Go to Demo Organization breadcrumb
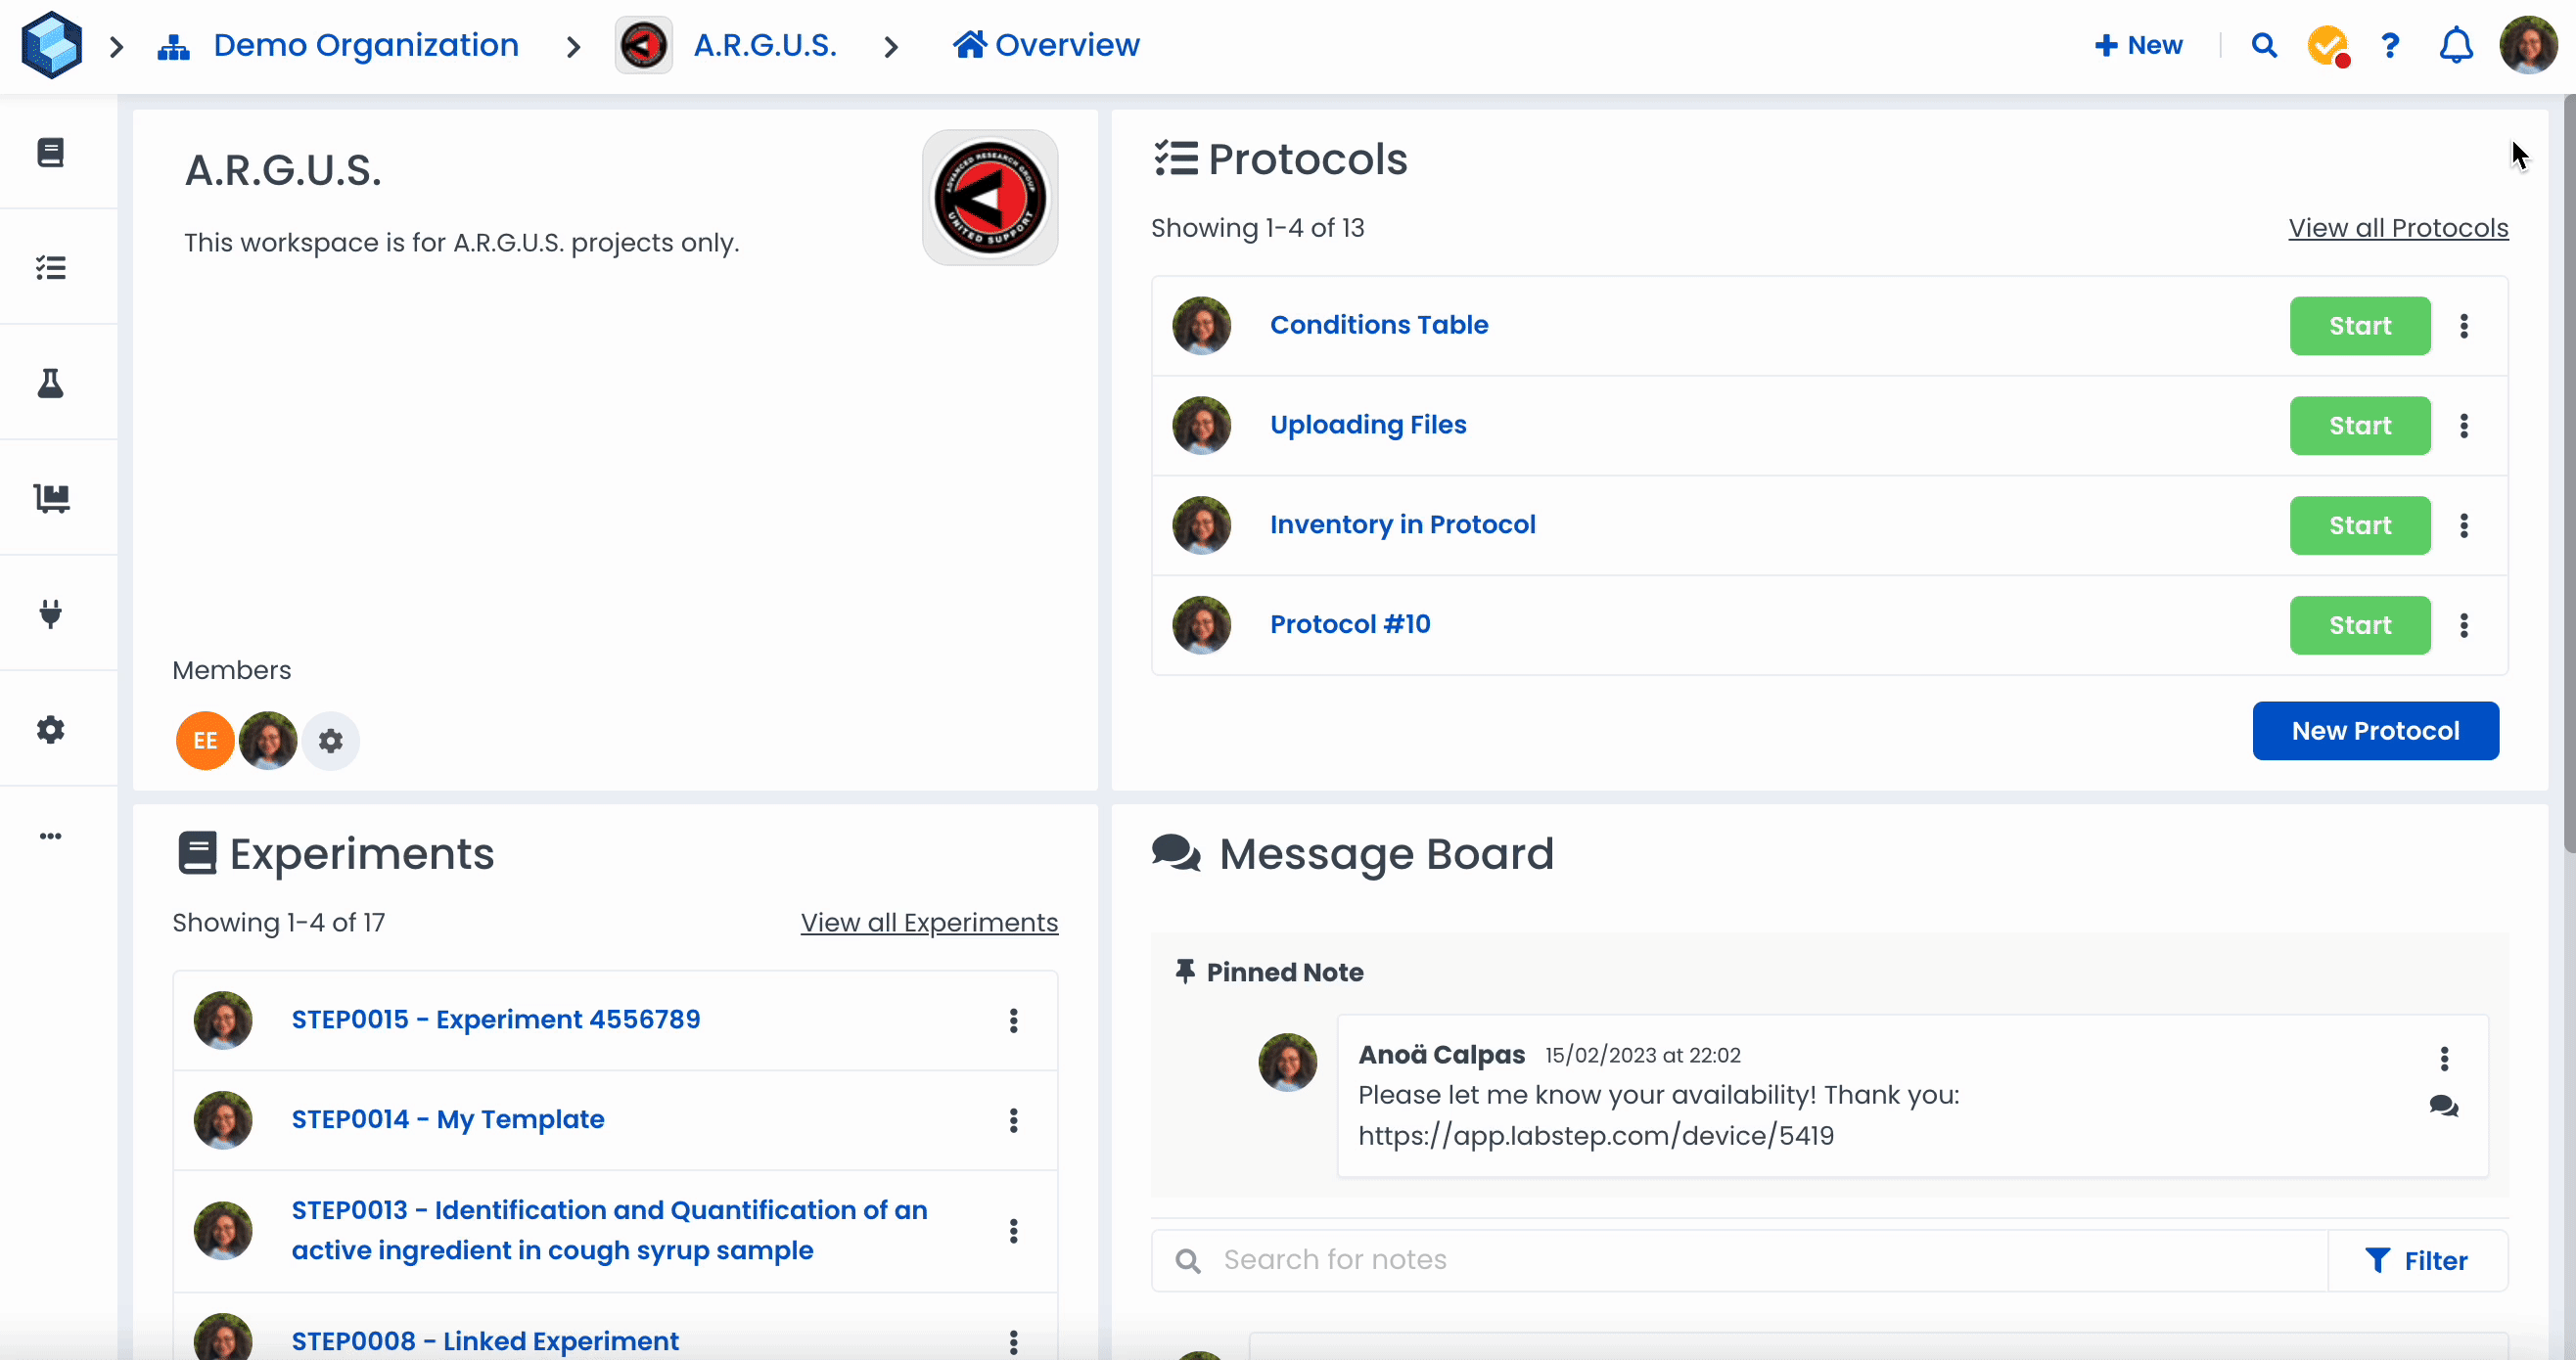Image resolution: width=2576 pixels, height=1360 pixels. tap(365, 45)
